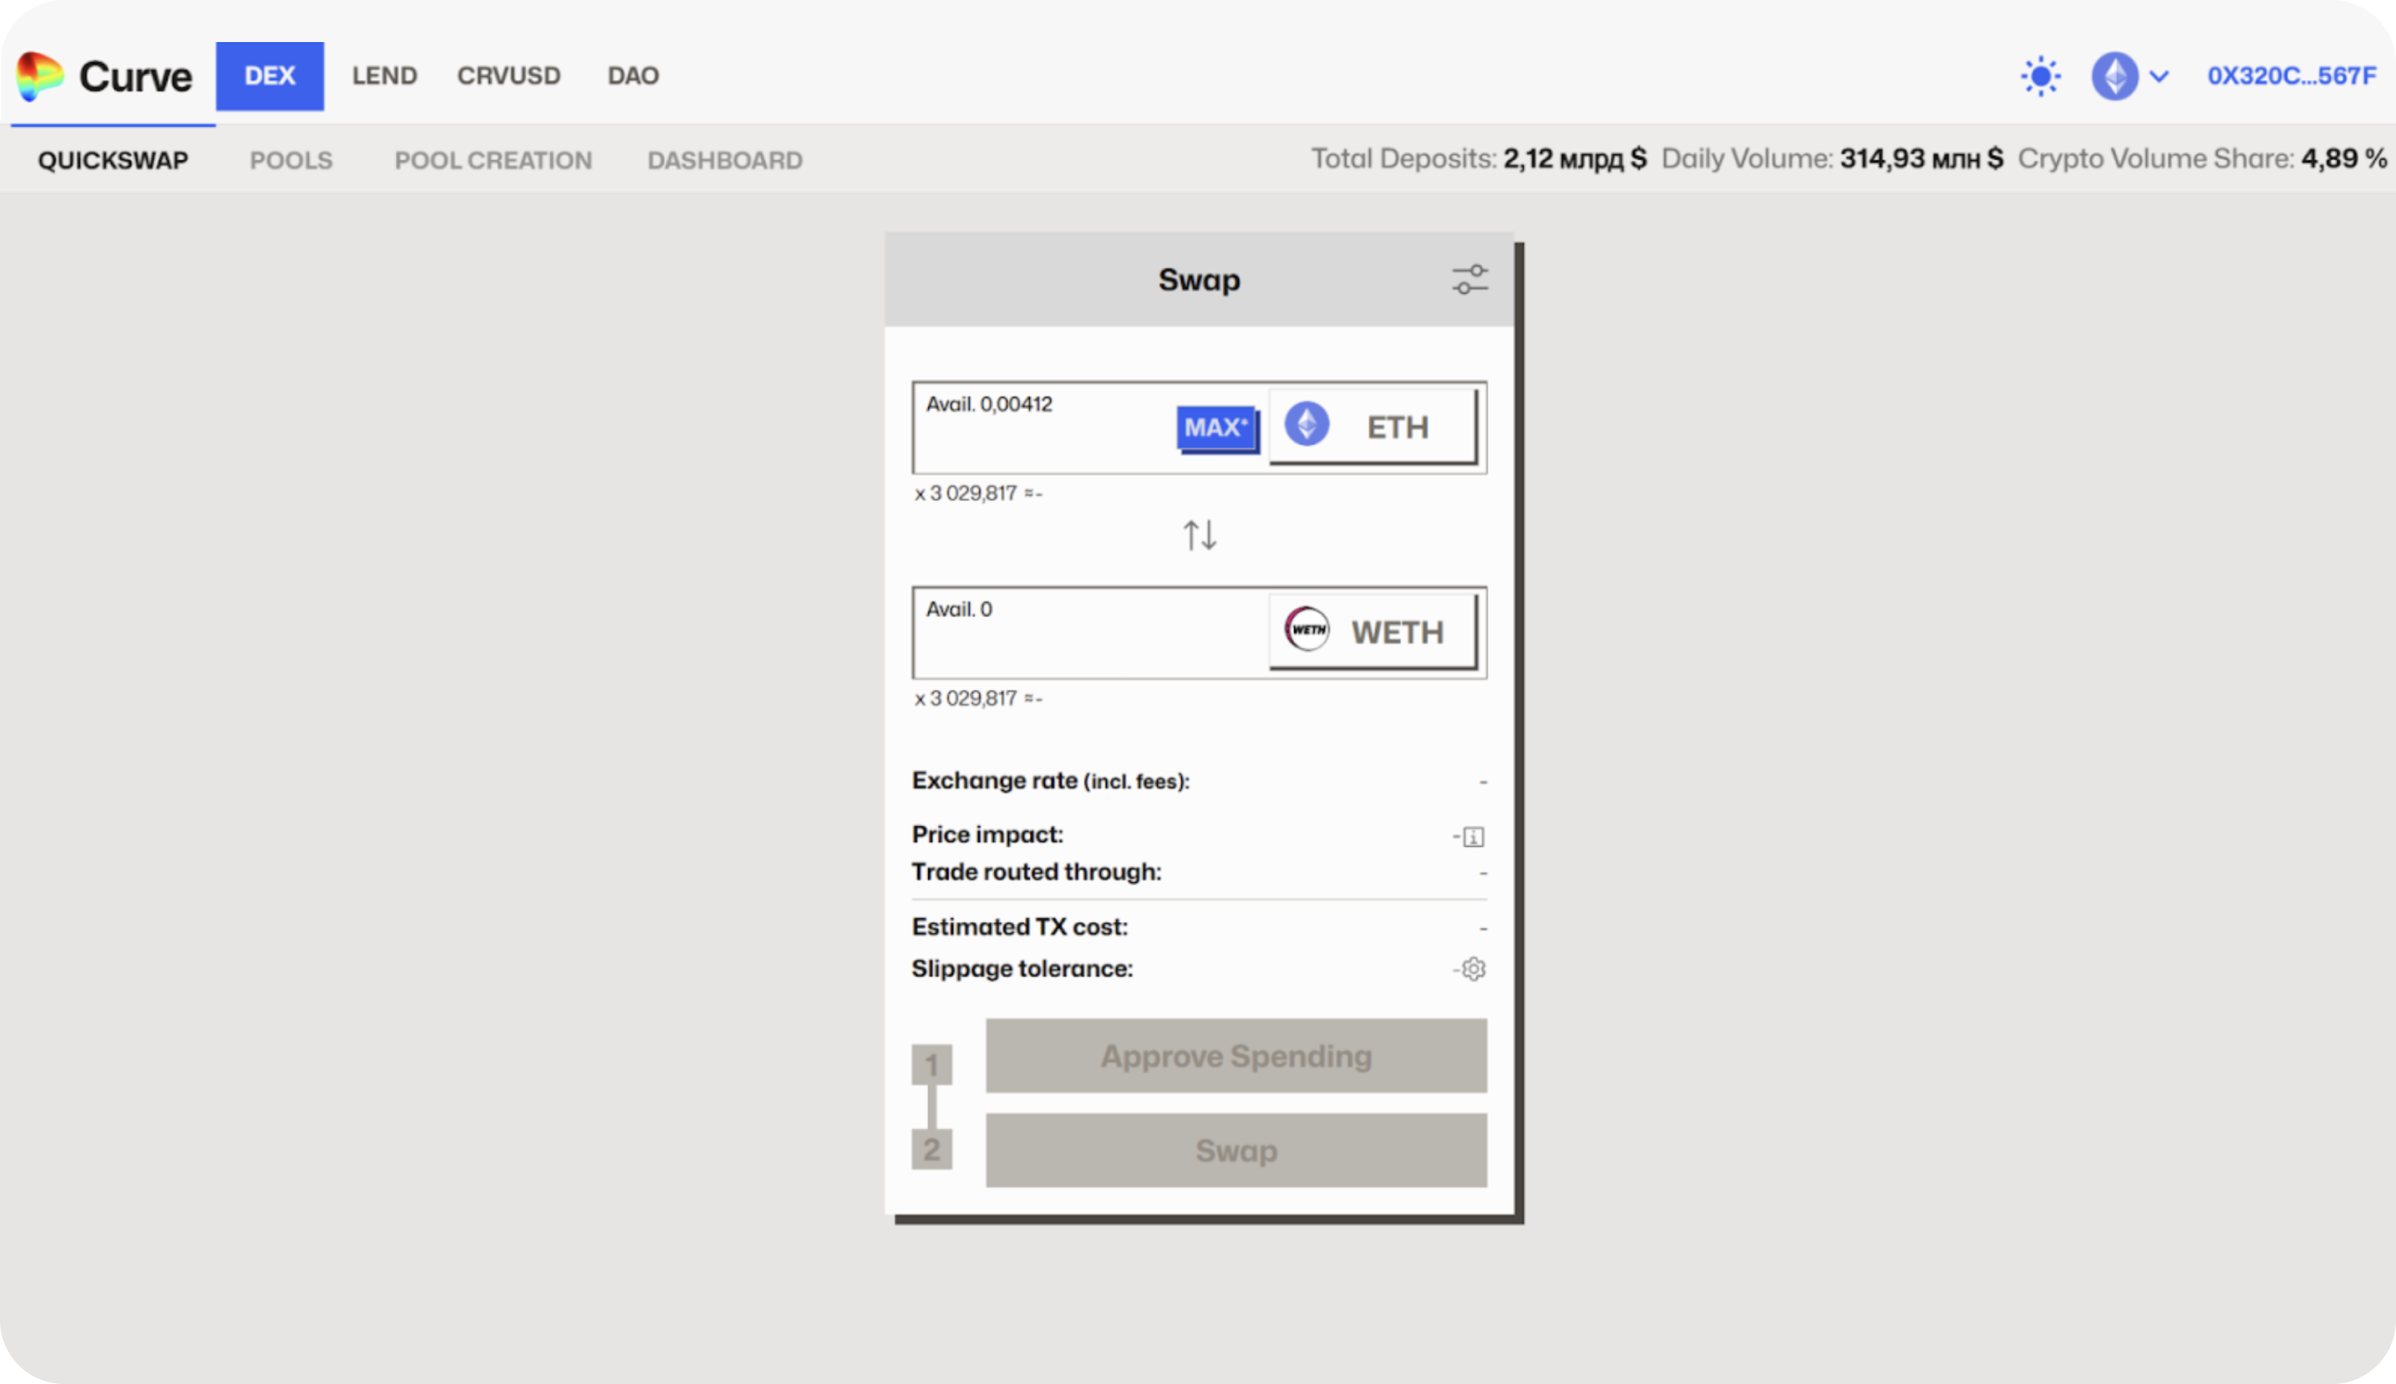The width and height of the screenshot is (2396, 1384).
Task: Open swap settings sliders icon
Action: [1469, 280]
